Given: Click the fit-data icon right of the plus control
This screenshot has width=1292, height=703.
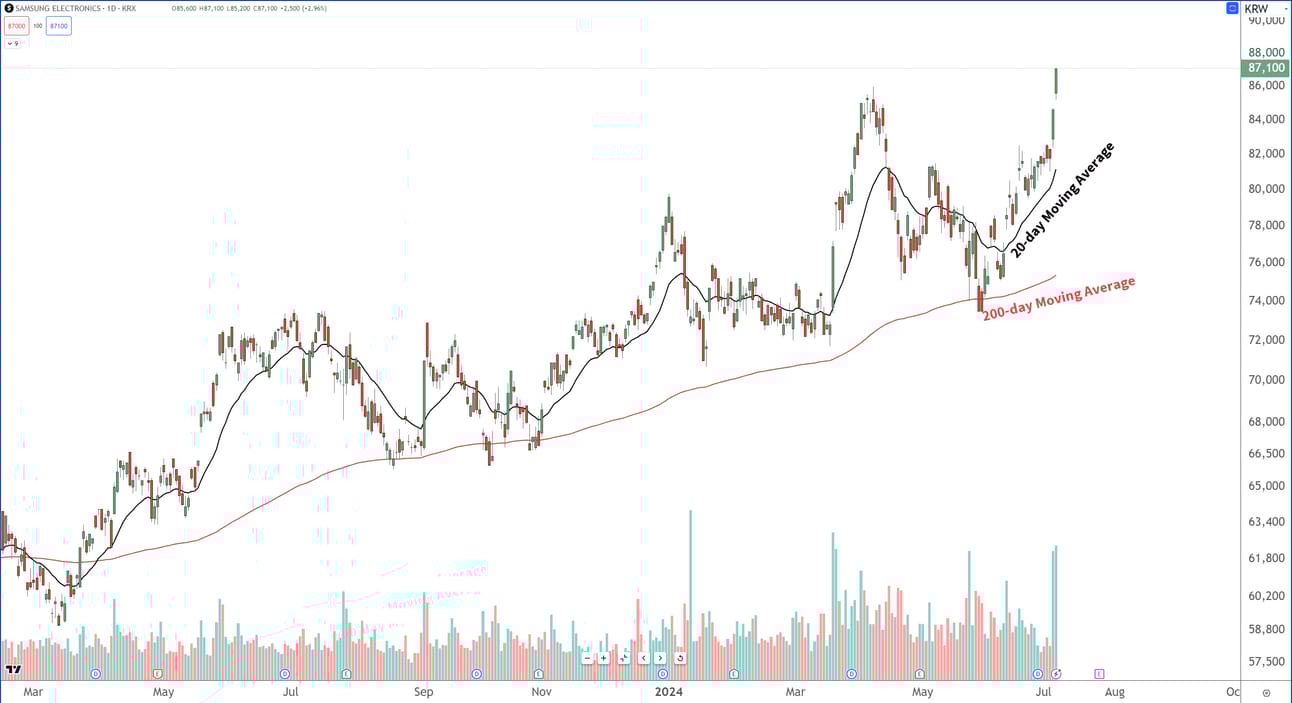Looking at the screenshot, I should 624,658.
